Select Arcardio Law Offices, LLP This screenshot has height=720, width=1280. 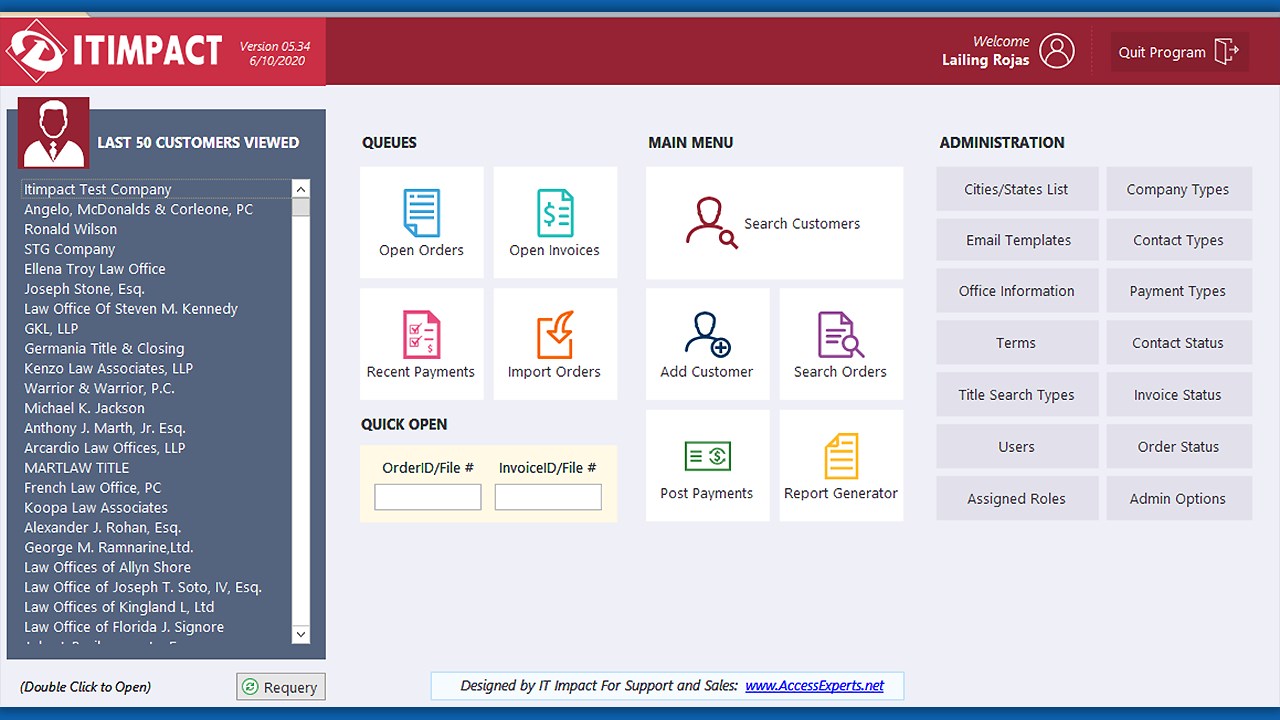point(156,448)
